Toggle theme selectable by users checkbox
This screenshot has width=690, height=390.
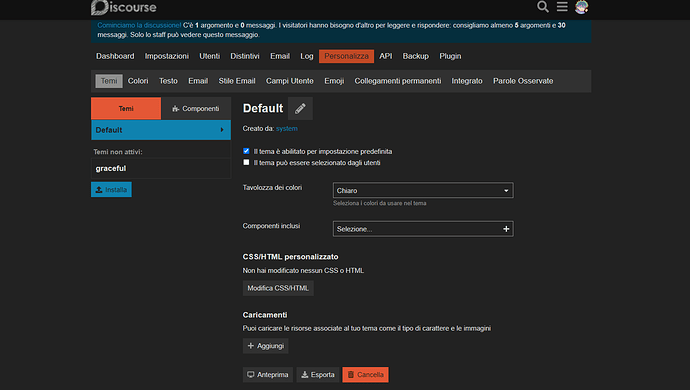[246, 162]
